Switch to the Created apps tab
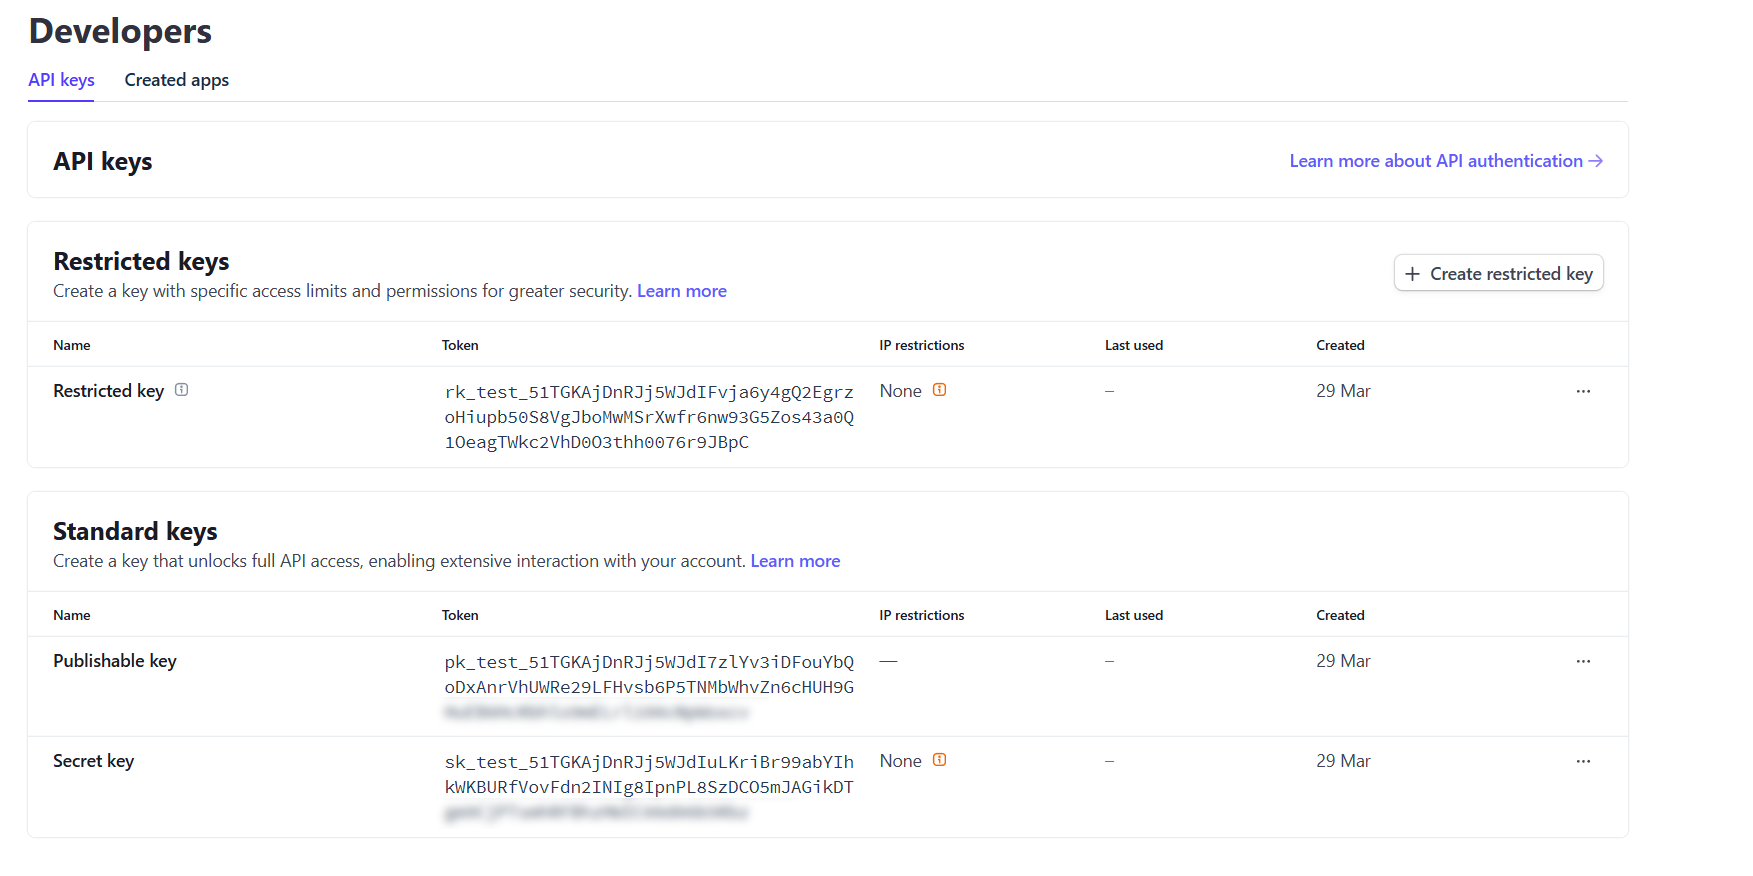This screenshot has height=876, width=1753. [176, 80]
